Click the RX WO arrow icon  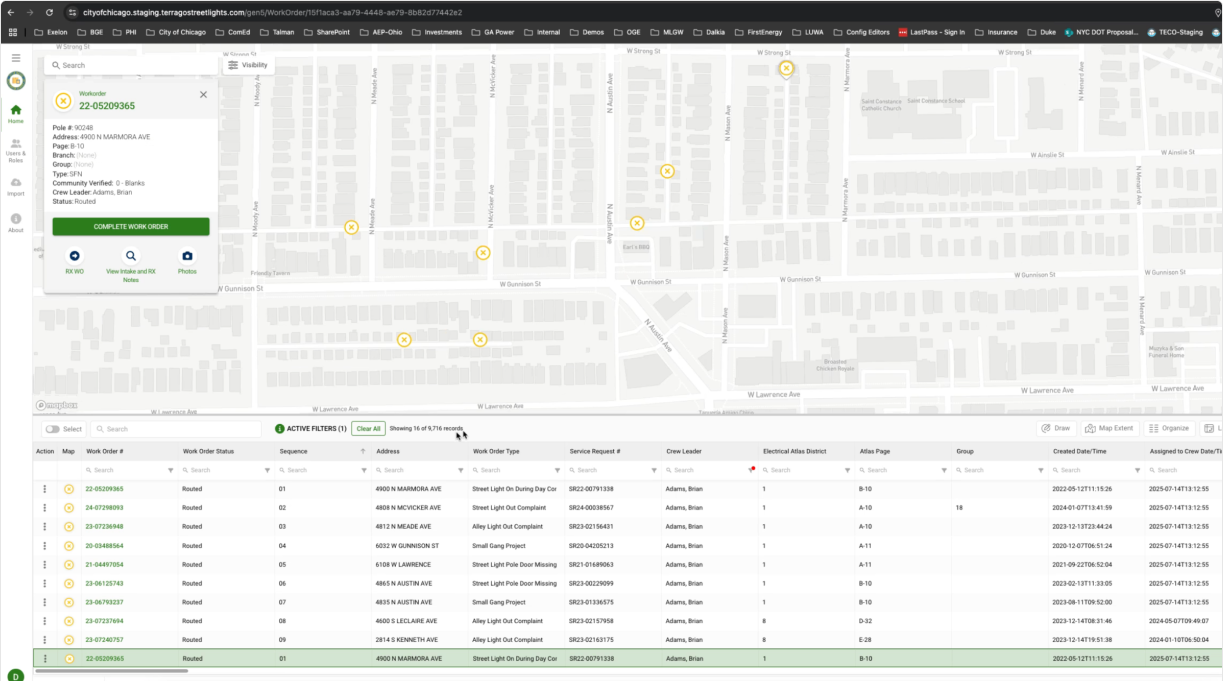75,256
